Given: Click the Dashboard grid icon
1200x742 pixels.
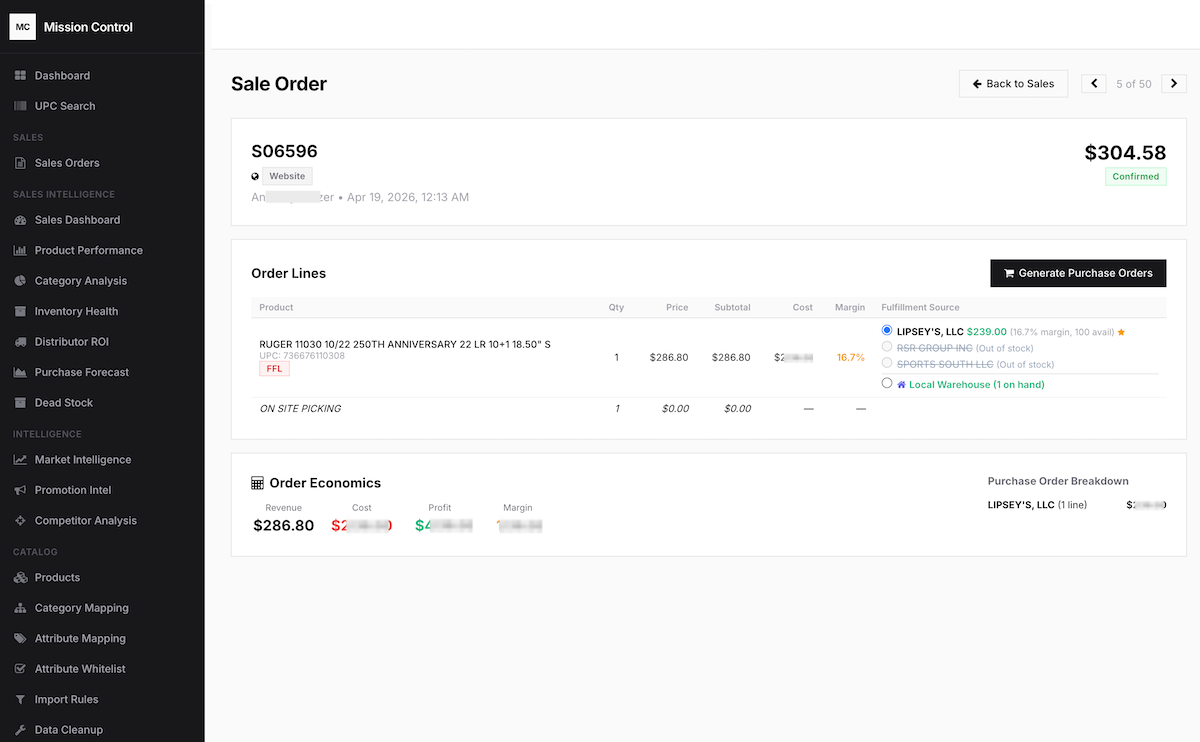Looking at the screenshot, I should (21, 76).
